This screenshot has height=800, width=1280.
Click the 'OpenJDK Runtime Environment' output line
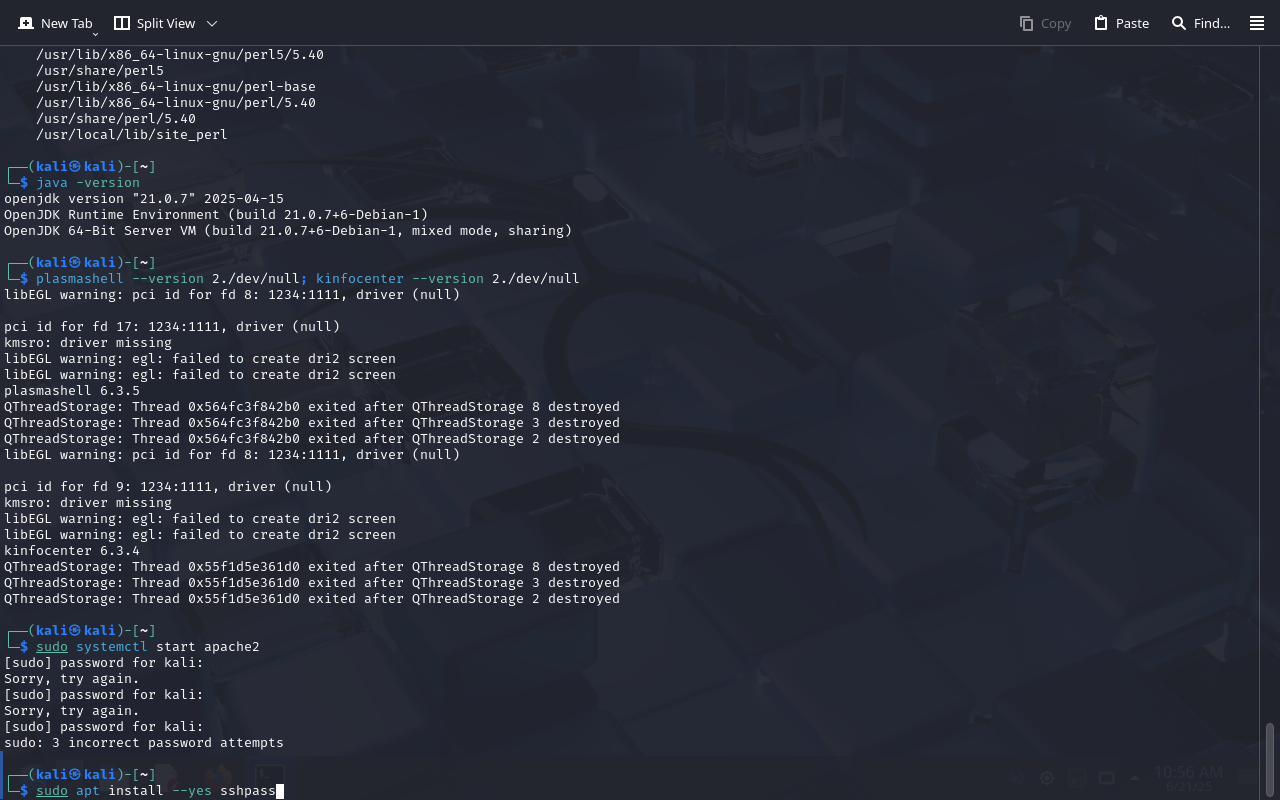(x=216, y=215)
